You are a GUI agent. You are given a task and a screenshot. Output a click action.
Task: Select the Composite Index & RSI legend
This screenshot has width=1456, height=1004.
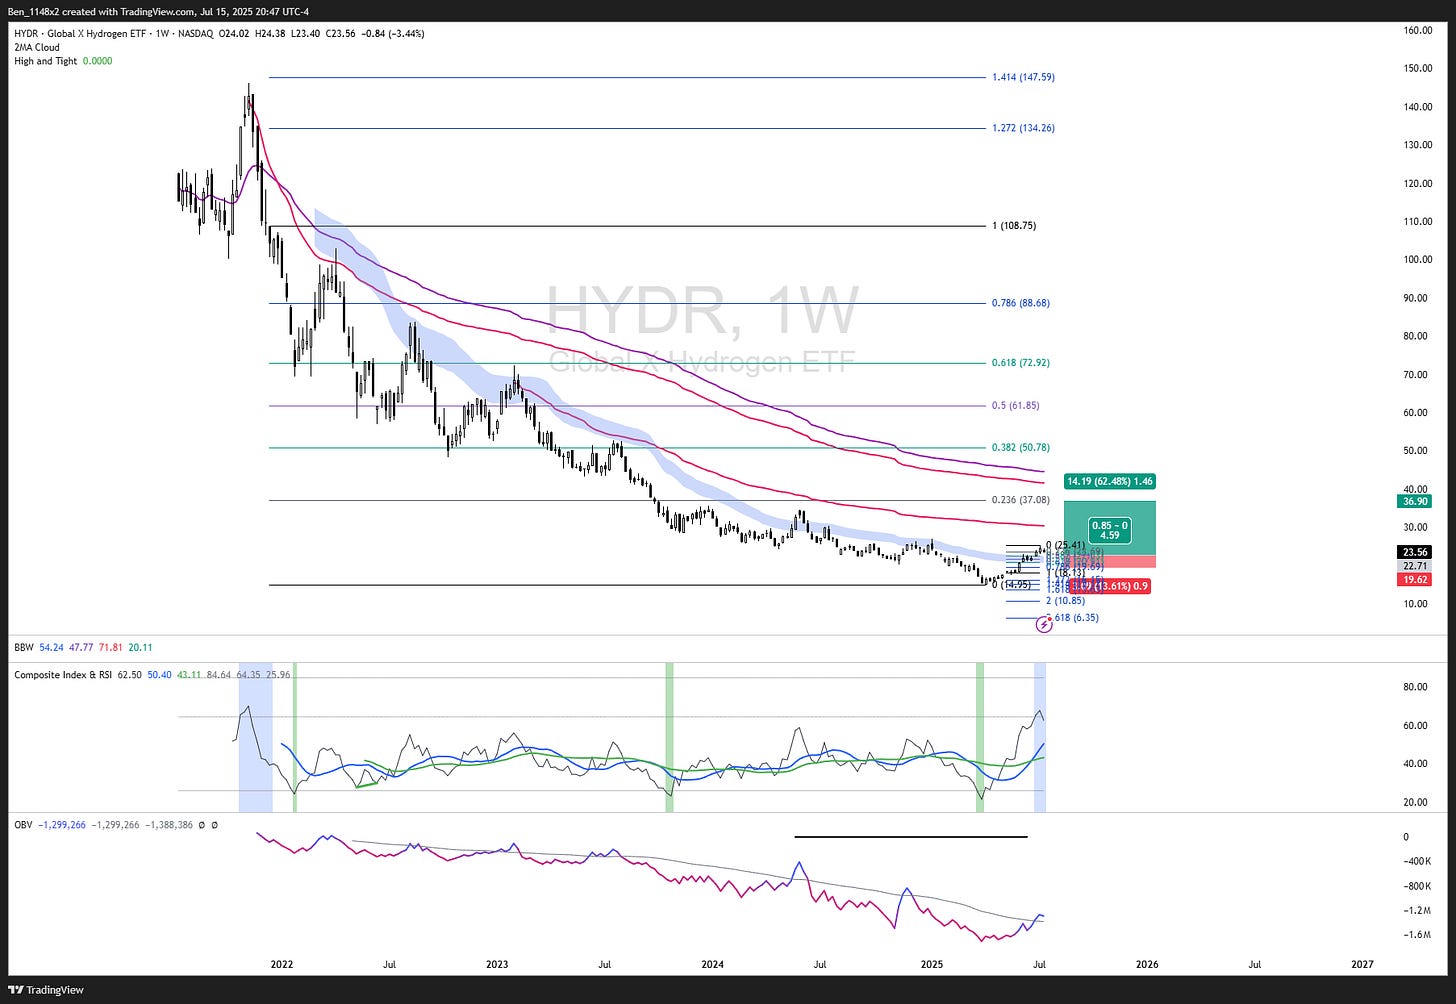coord(63,675)
